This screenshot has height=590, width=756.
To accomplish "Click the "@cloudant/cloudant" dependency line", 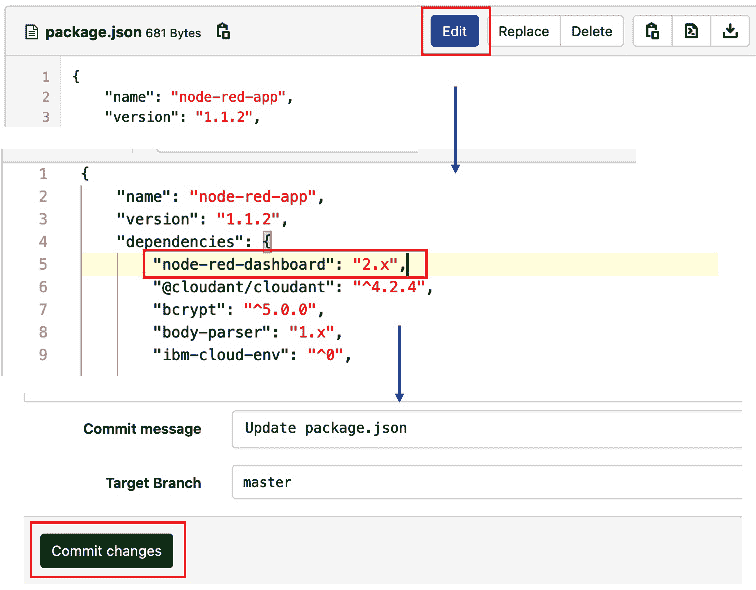I will coord(293,287).
